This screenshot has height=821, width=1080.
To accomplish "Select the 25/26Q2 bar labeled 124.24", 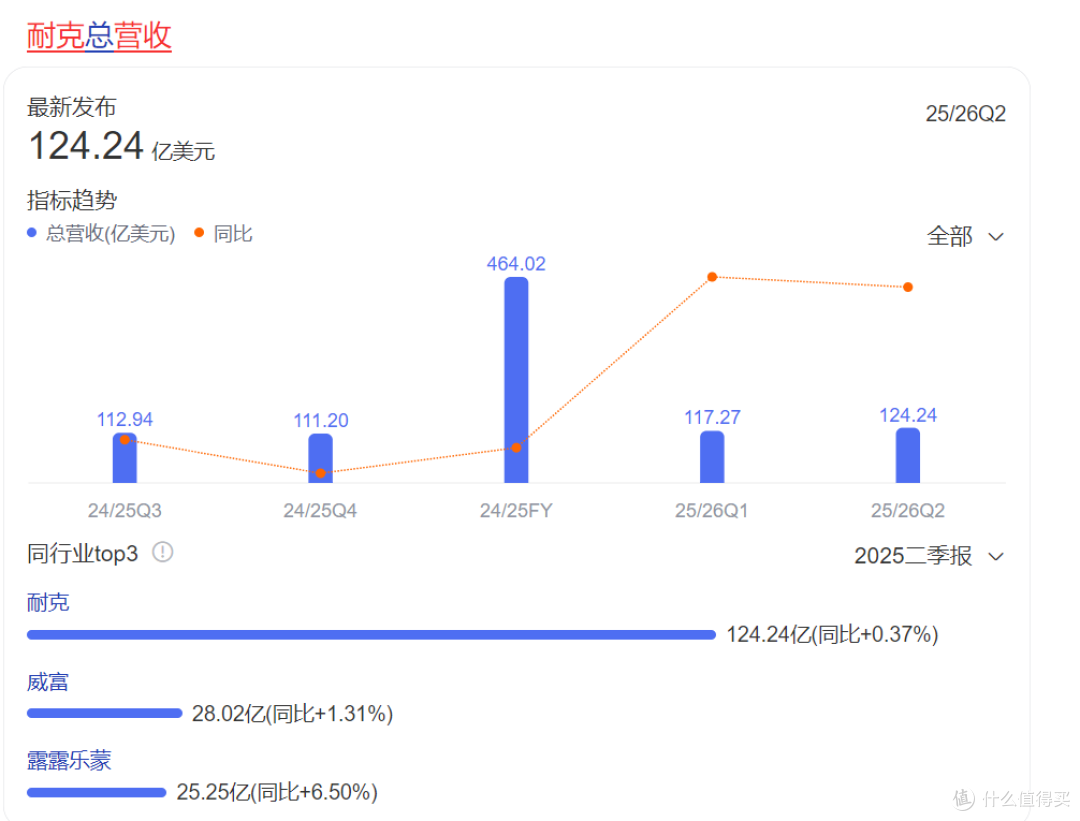I will pos(908,455).
